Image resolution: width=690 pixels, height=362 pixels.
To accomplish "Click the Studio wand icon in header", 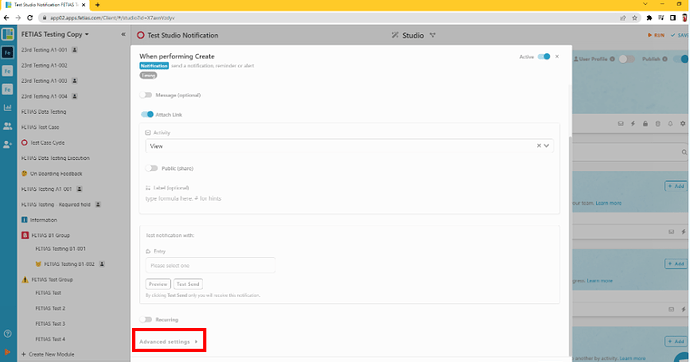I will pos(395,35).
